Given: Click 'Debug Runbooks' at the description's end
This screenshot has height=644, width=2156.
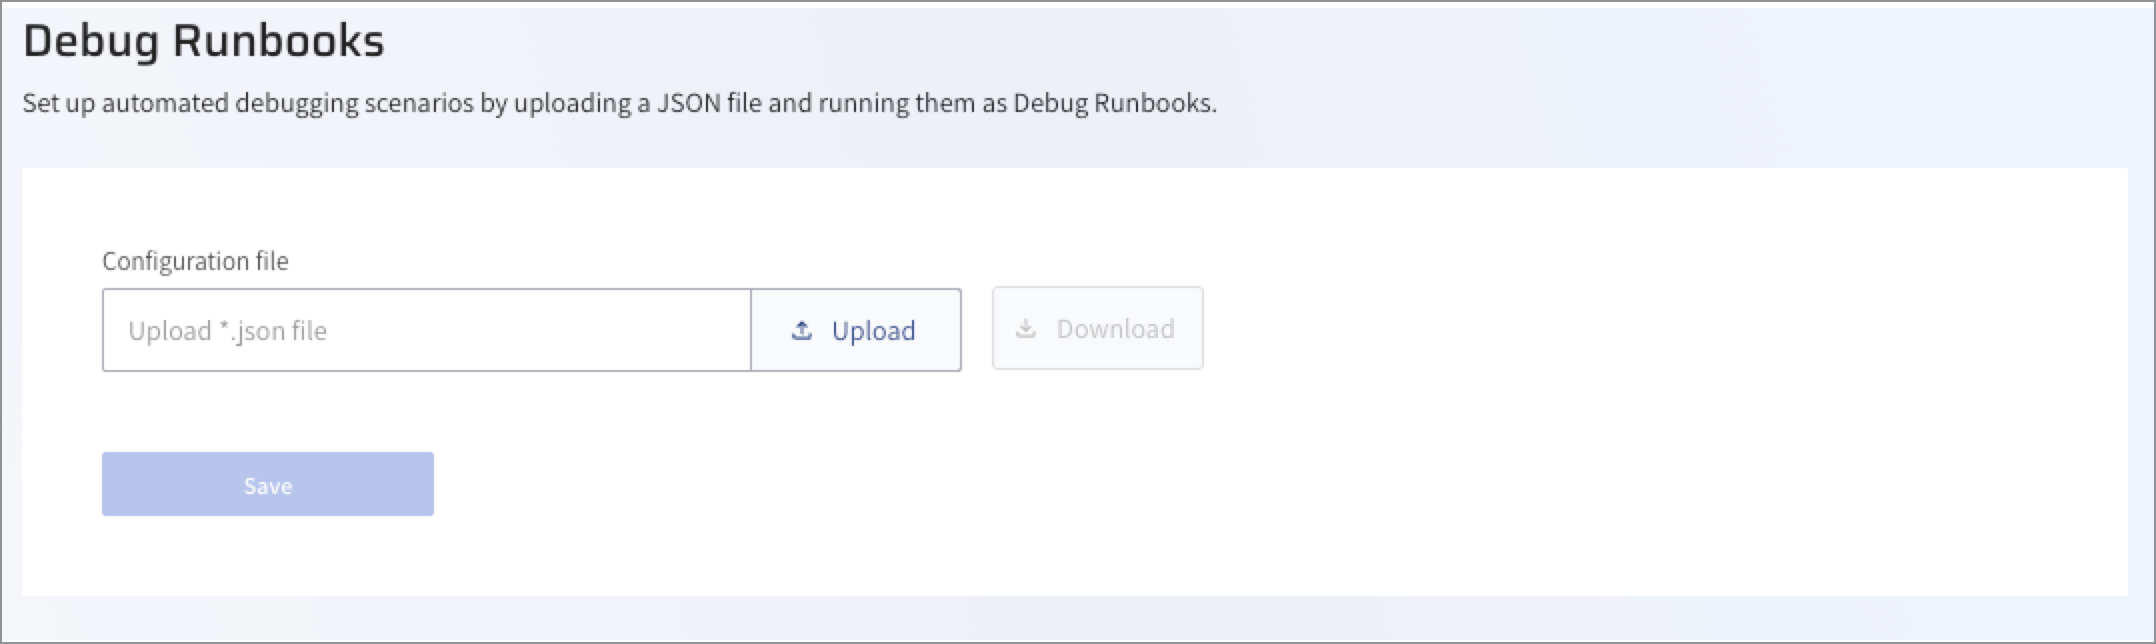Looking at the screenshot, I should pos(1113,103).
